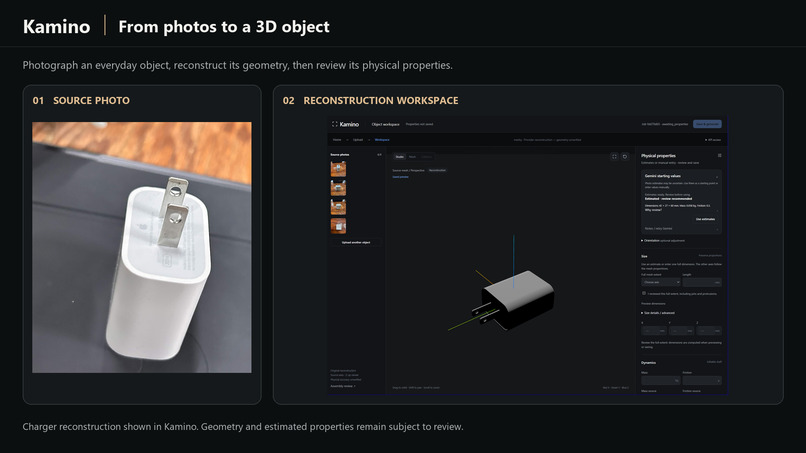Viewport: 806px width, 453px height.
Task: Click the X dimension input
Action: coord(654,331)
